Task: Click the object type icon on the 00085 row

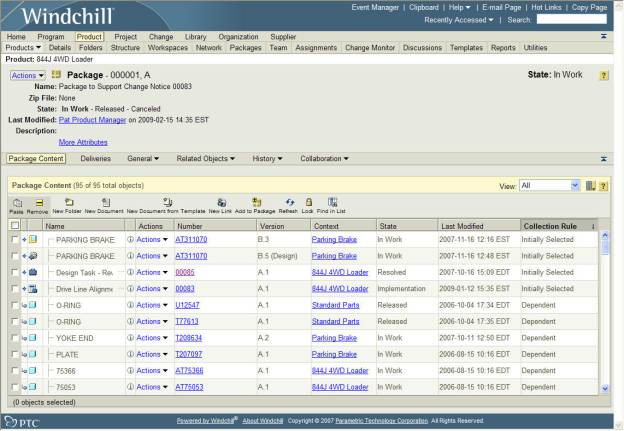Action: click(33, 272)
